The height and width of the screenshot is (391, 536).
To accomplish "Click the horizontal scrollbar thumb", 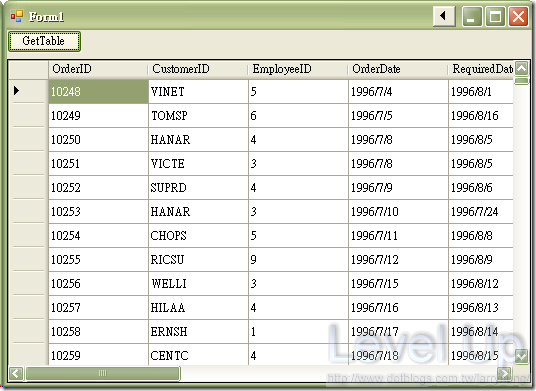I will coord(103,373).
